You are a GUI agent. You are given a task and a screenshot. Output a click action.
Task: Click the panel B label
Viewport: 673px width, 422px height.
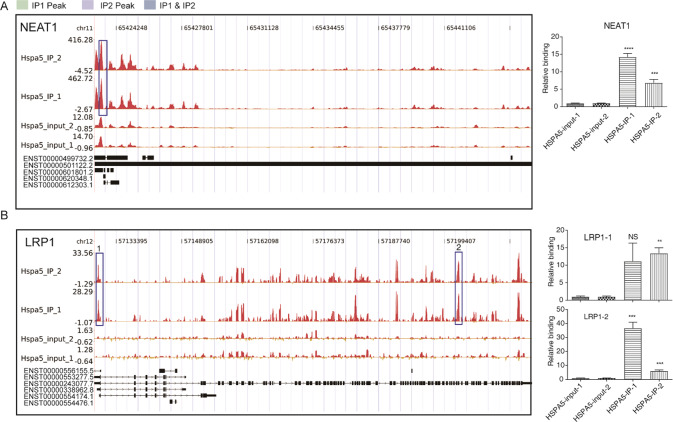pos(6,215)
